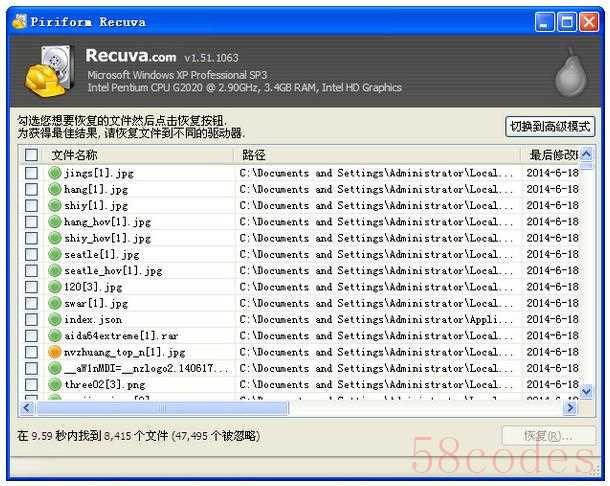610x486 pixels.
Task: Sort by the 最后修改 column header
Action: pos(550,155)
